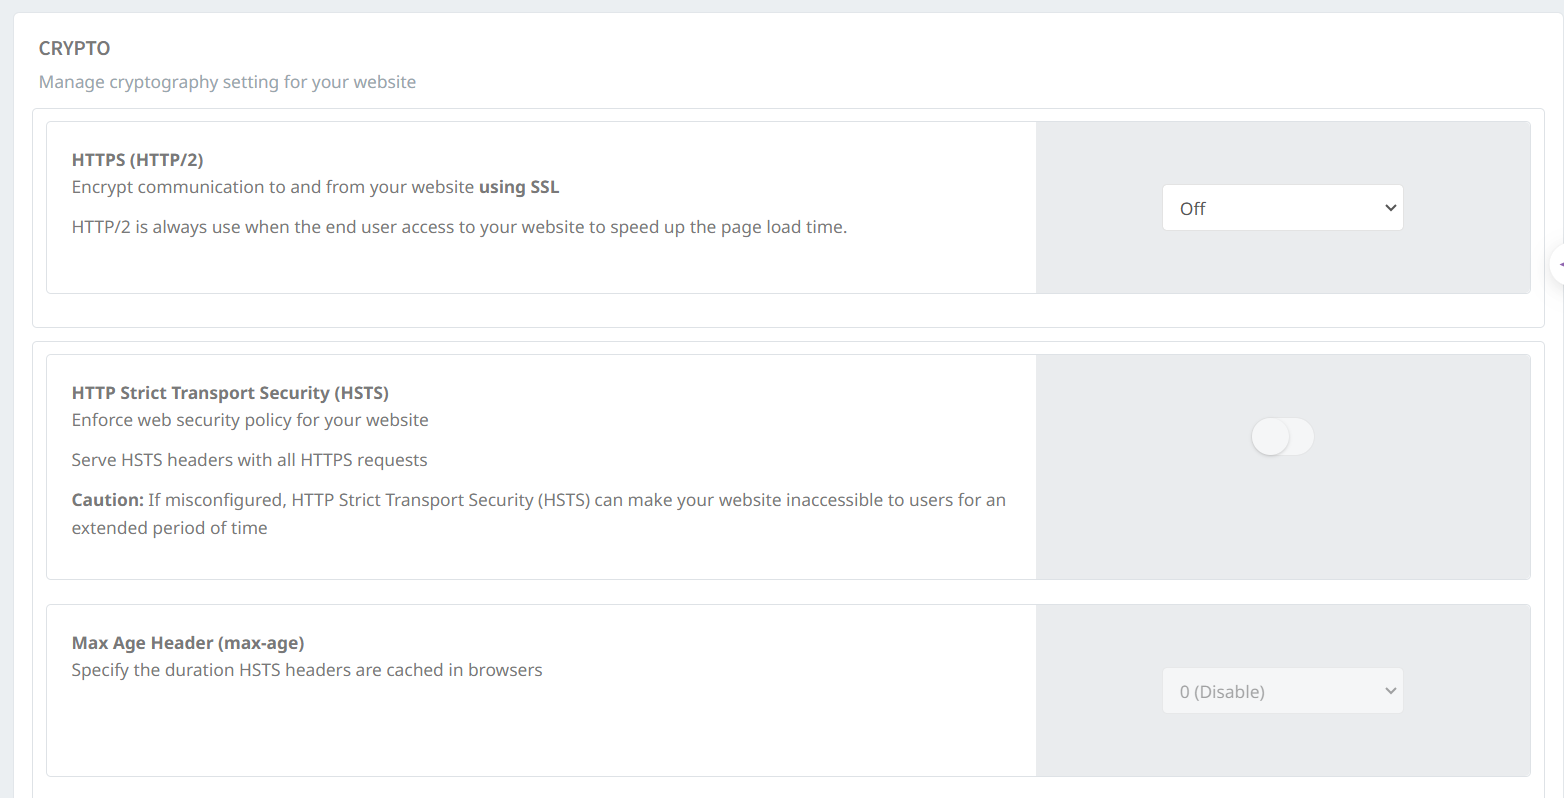
Task: Open the HTTPS mode dropdown showing Off
Action: [x=1270, y=208]
